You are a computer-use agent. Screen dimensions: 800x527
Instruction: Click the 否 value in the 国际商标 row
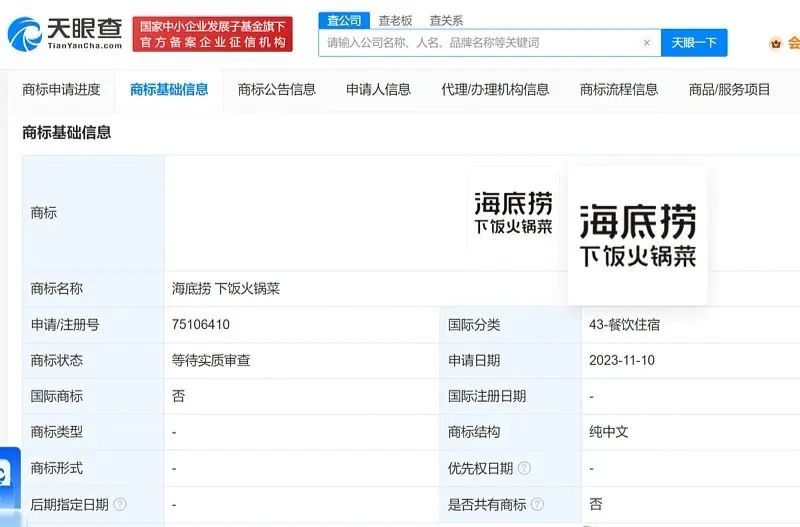pos(179,396)
